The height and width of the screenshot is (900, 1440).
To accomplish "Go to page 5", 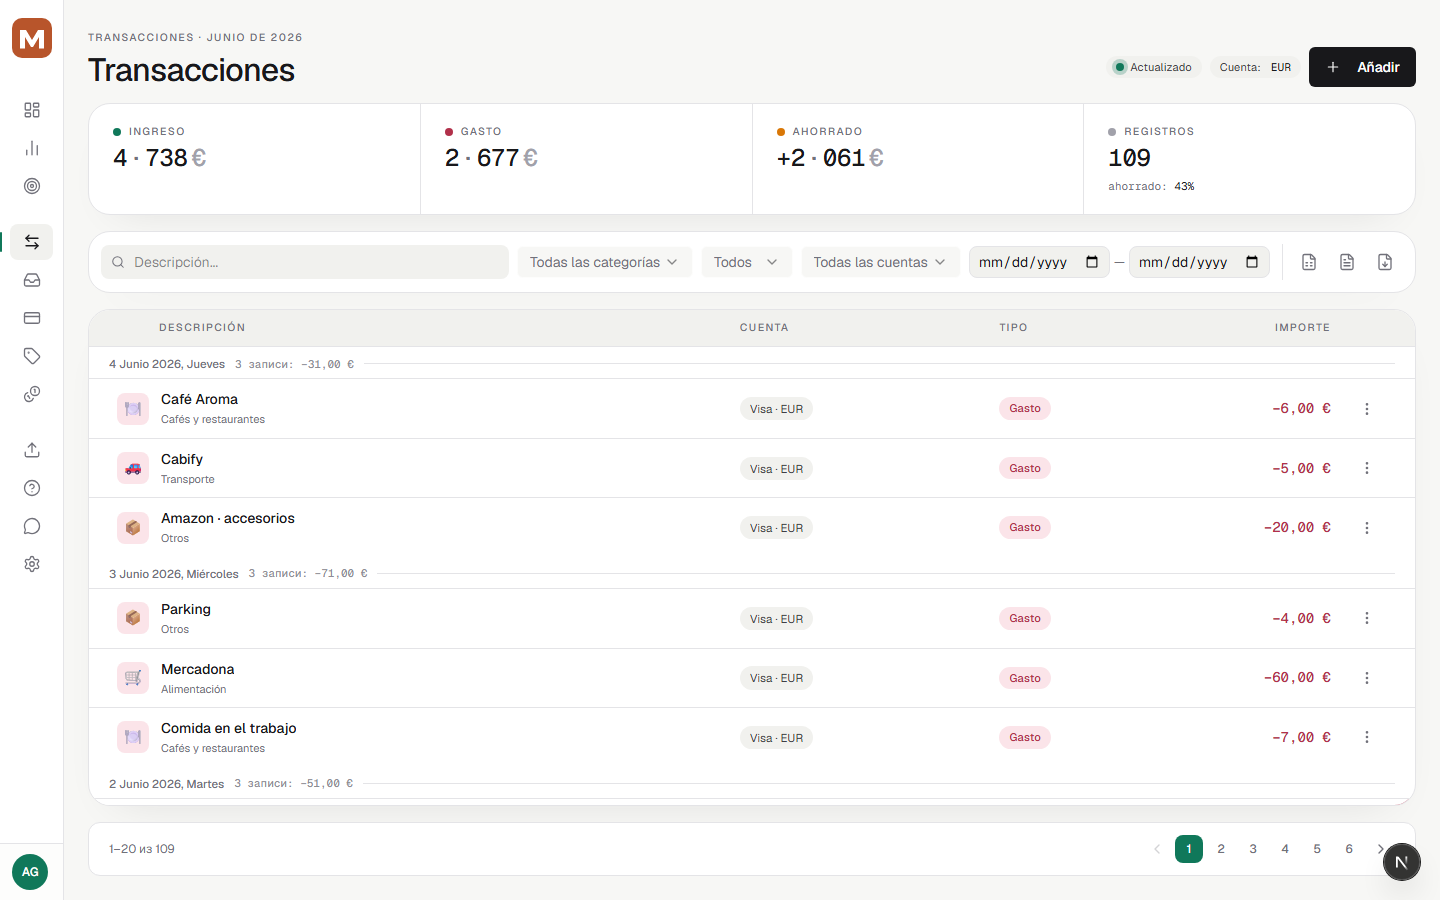I will coord(1317,849).
